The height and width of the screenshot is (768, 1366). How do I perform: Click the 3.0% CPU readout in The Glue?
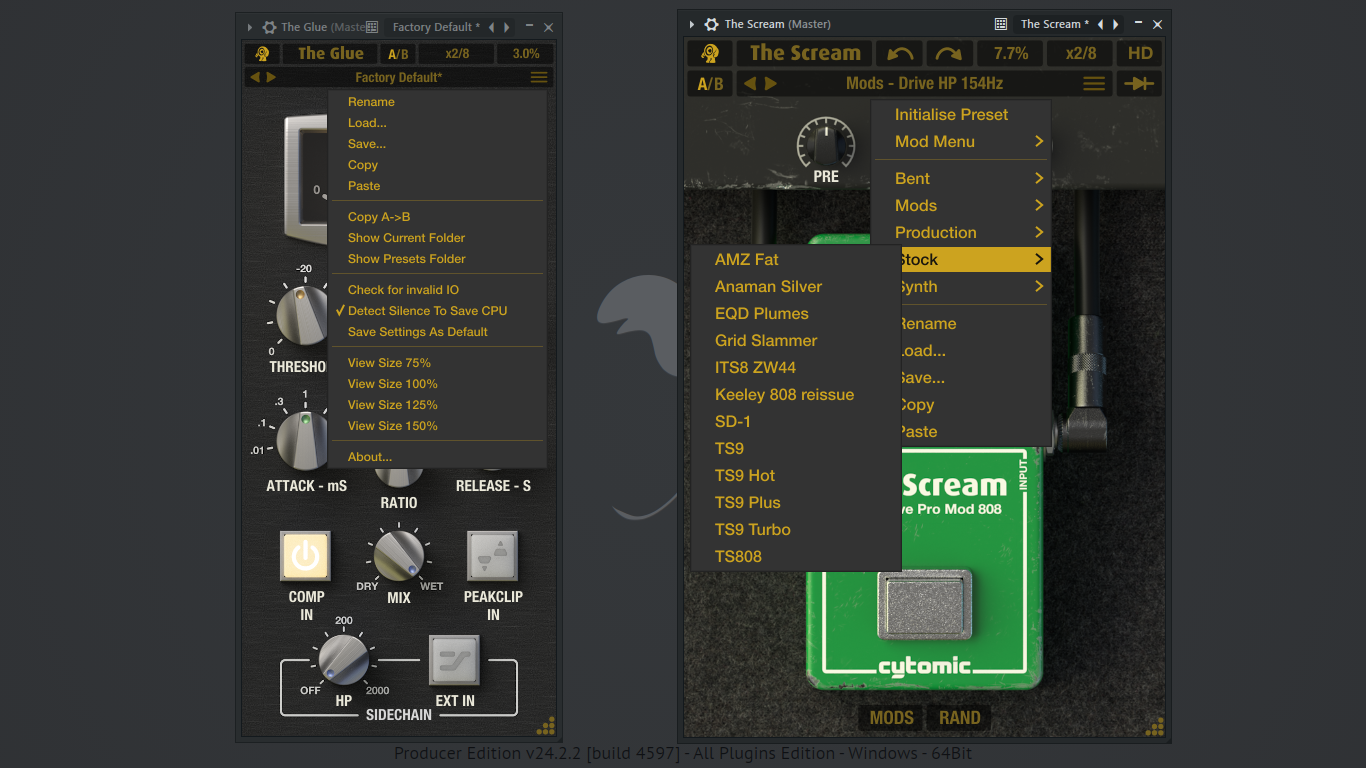click(x=526, y=54)
